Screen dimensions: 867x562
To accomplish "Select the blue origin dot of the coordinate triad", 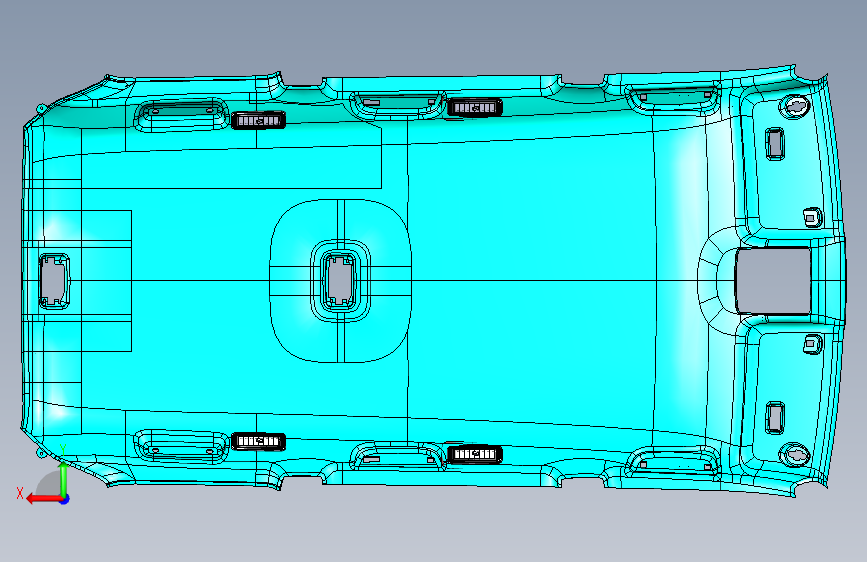I will [x=65, y=499].
